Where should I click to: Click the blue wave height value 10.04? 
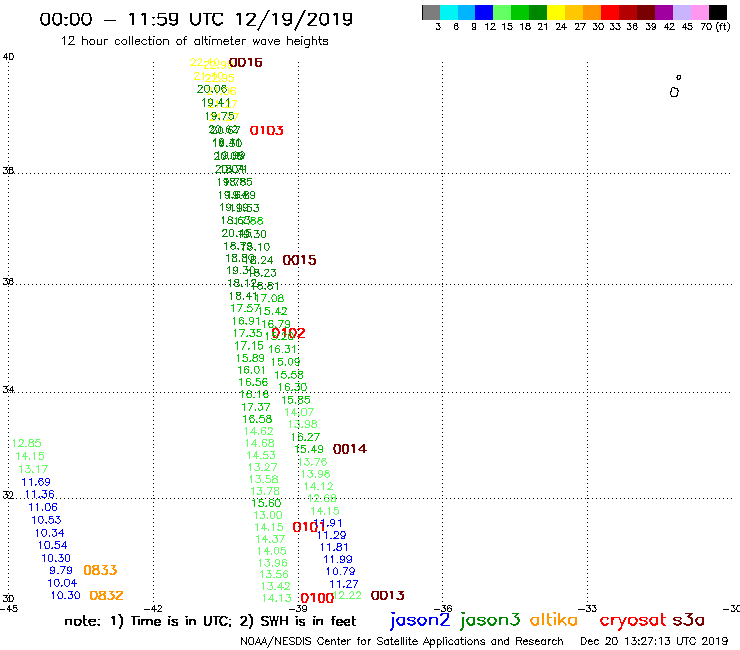[x=62, y=583]
